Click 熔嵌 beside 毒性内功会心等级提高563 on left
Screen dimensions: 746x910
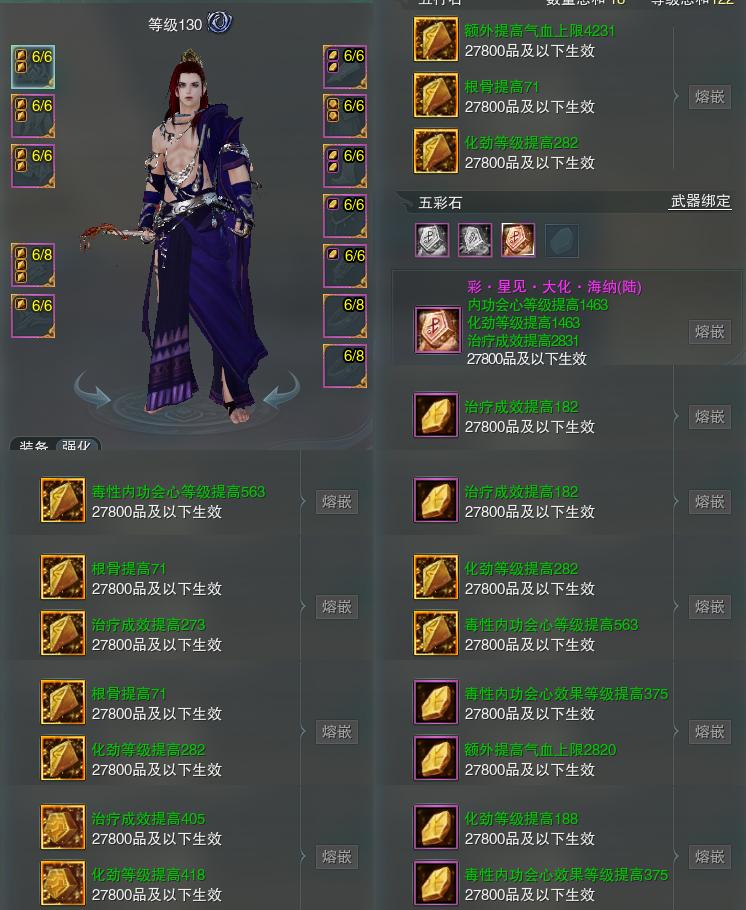coord(337,501)
